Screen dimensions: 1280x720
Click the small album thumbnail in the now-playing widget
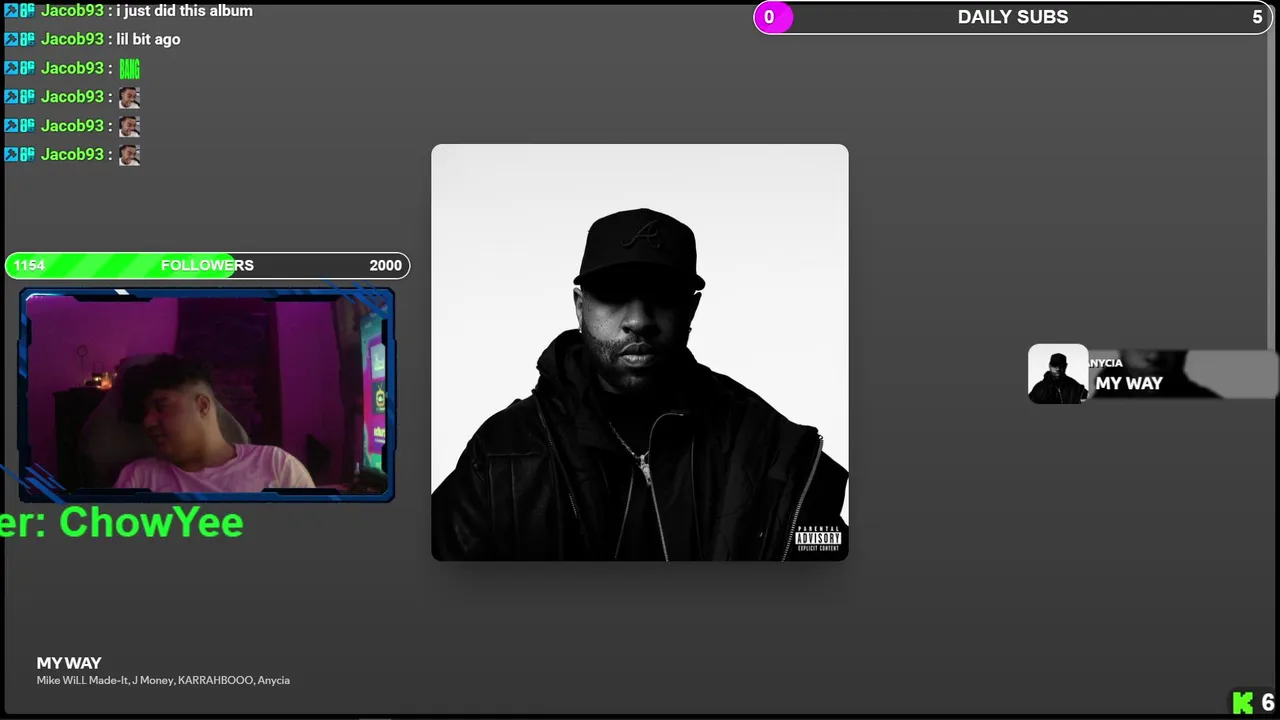tap(1058, 374)
